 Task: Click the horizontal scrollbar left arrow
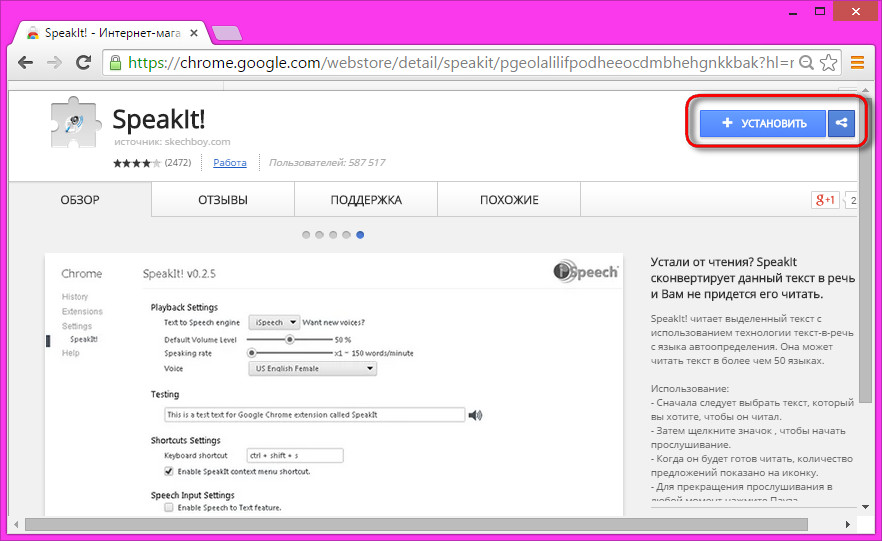[16, 525]
